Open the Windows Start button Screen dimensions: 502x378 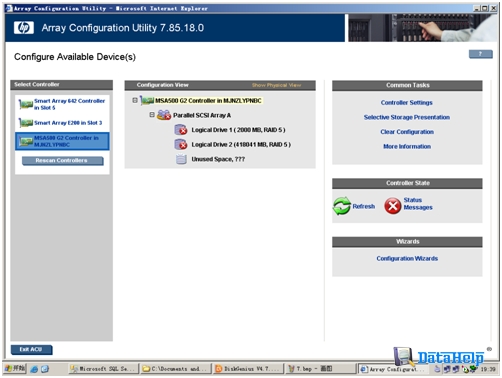(15, 369)
